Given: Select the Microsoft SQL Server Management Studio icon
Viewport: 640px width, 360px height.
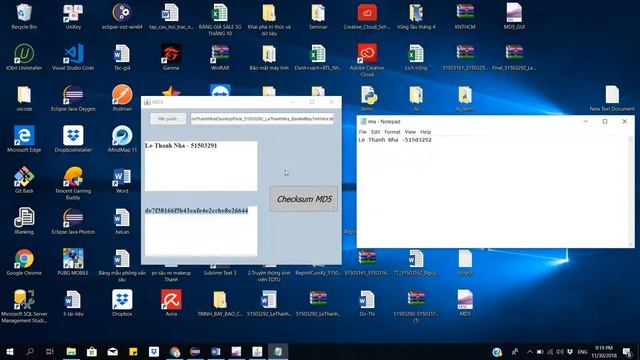Looking at the screenshot, I should pos(24,306).
